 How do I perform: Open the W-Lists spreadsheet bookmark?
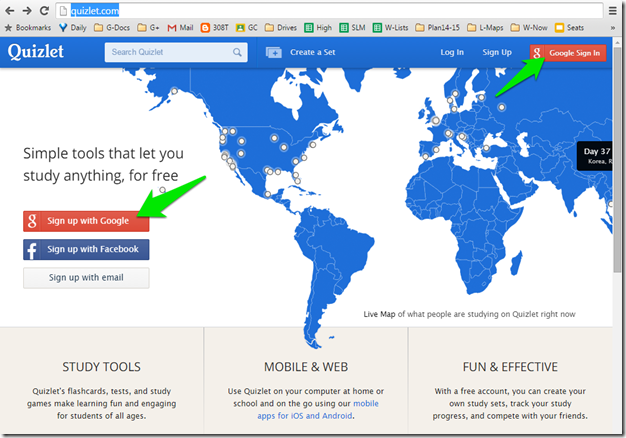point(390,28)
